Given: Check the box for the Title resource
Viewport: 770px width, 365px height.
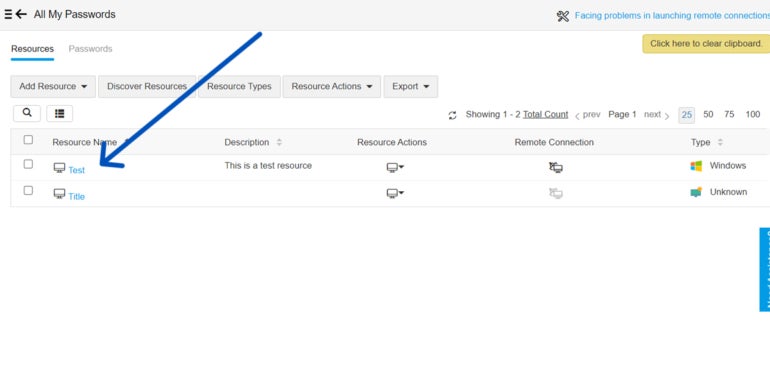Looking at the screenshot, I should pos(28,190).
